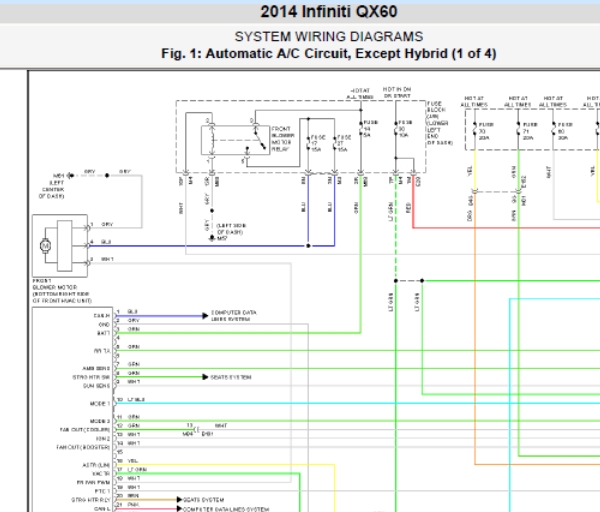Click the vertical "RED" wire color label
Screen dimensions: 600x512
click(408, 208)
